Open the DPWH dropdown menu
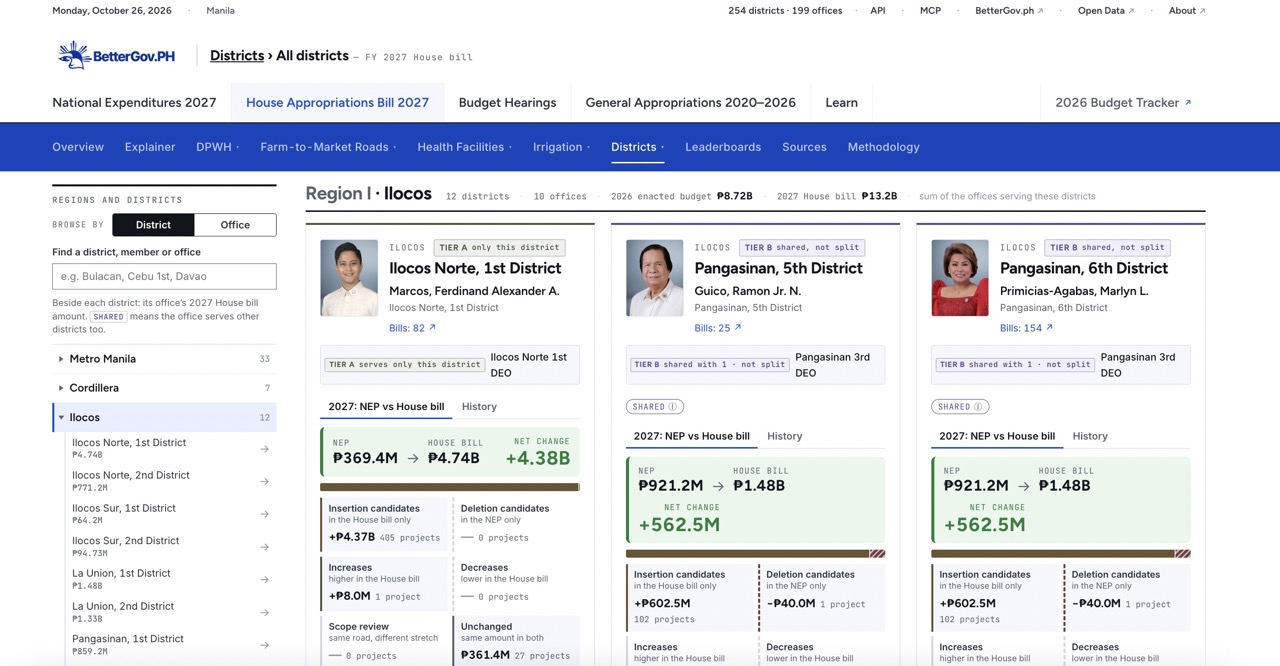 (x=217, y=147)
